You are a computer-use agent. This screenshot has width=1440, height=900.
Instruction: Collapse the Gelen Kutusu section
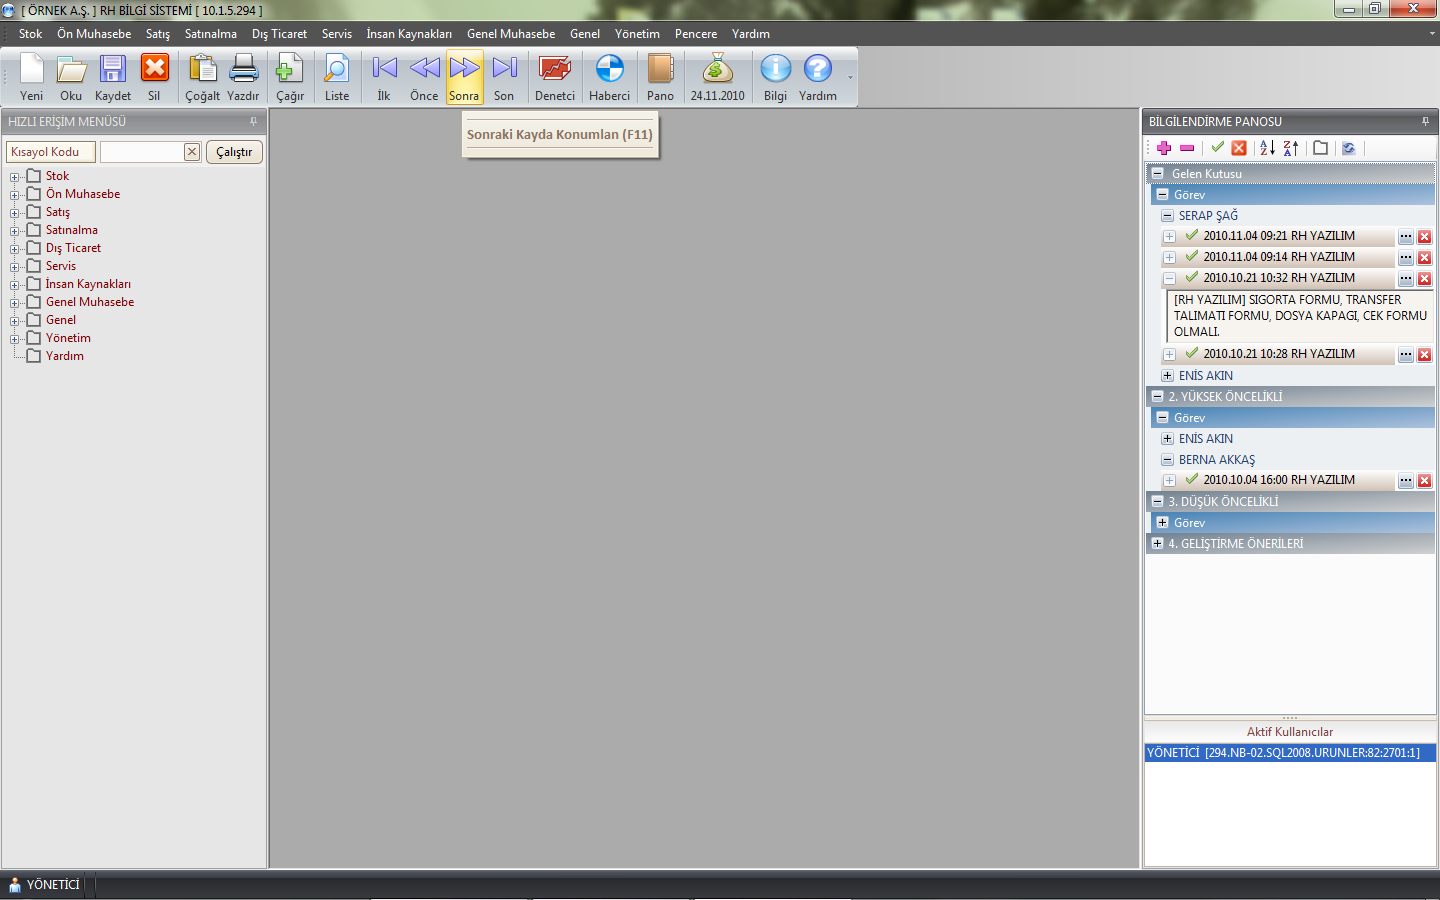[x=1157, y=173]
